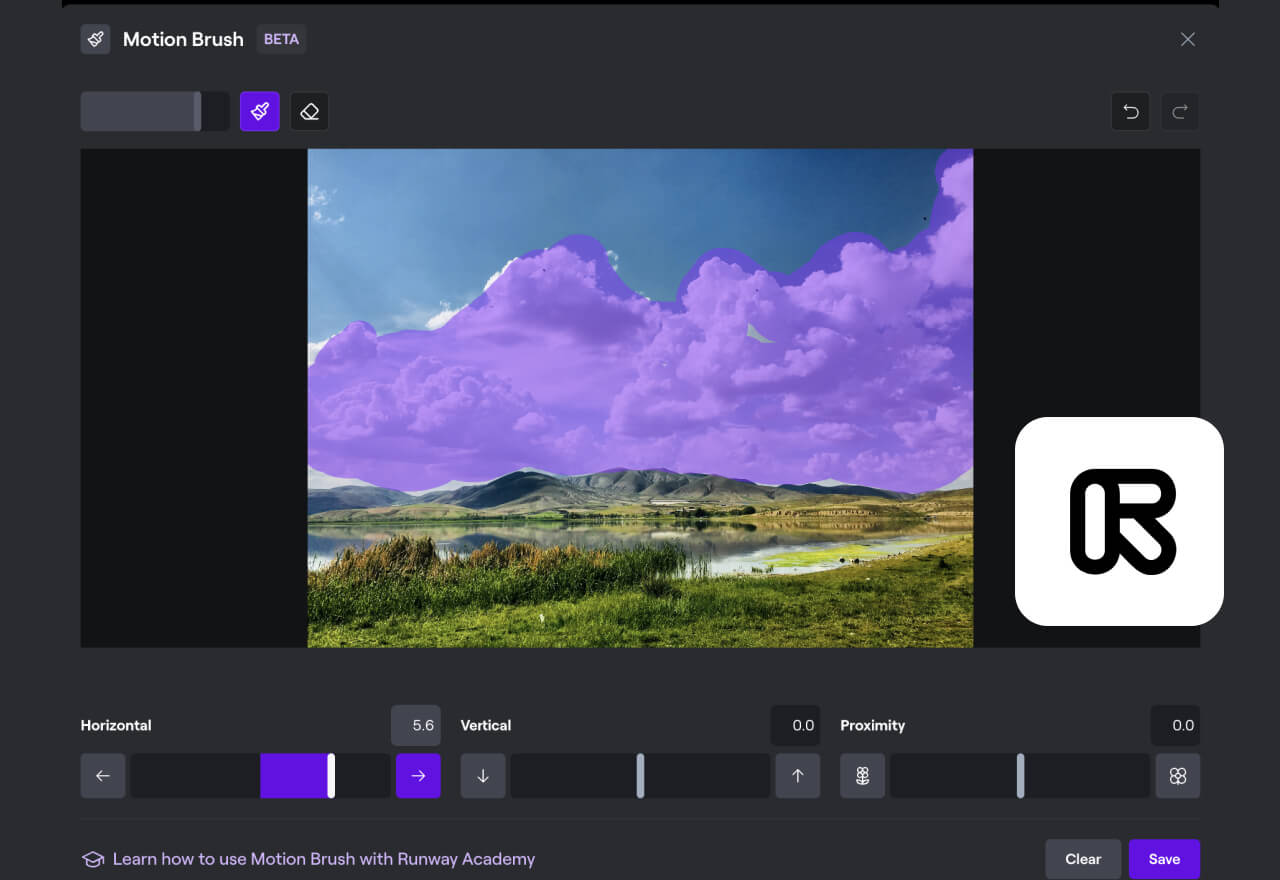Image resolution: width=1280 pixels, height=880 pixels.
Task: Click the Horizontal motion slider handle
Action: click(x=331, y=776)
